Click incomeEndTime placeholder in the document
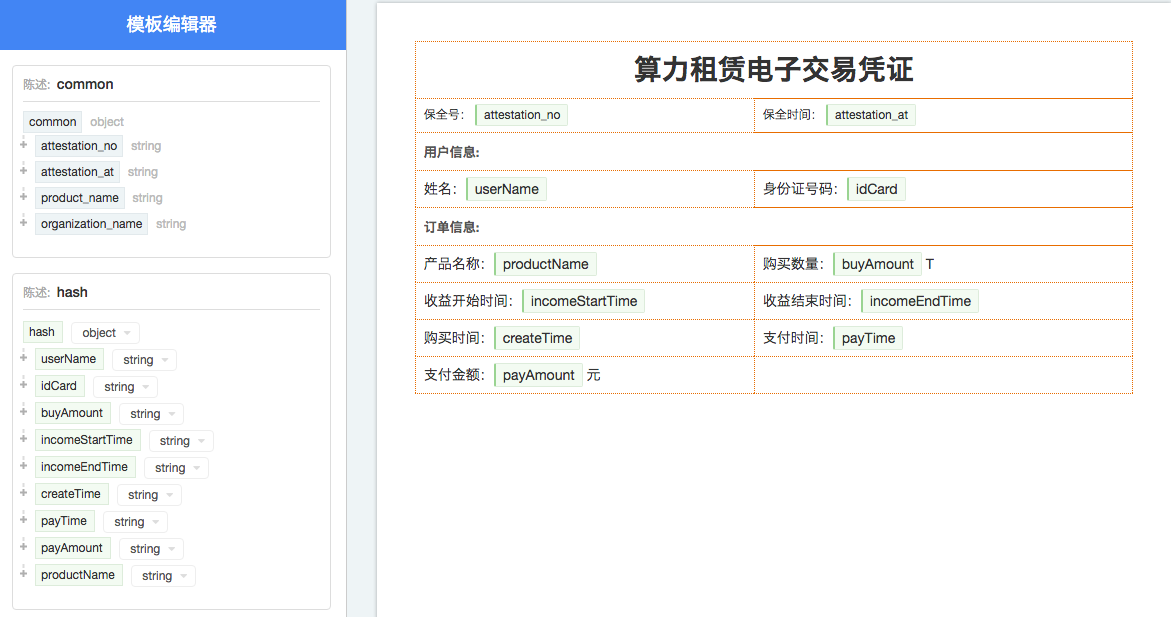Viewport: 1171px width, 617px height. click(920, 301)
